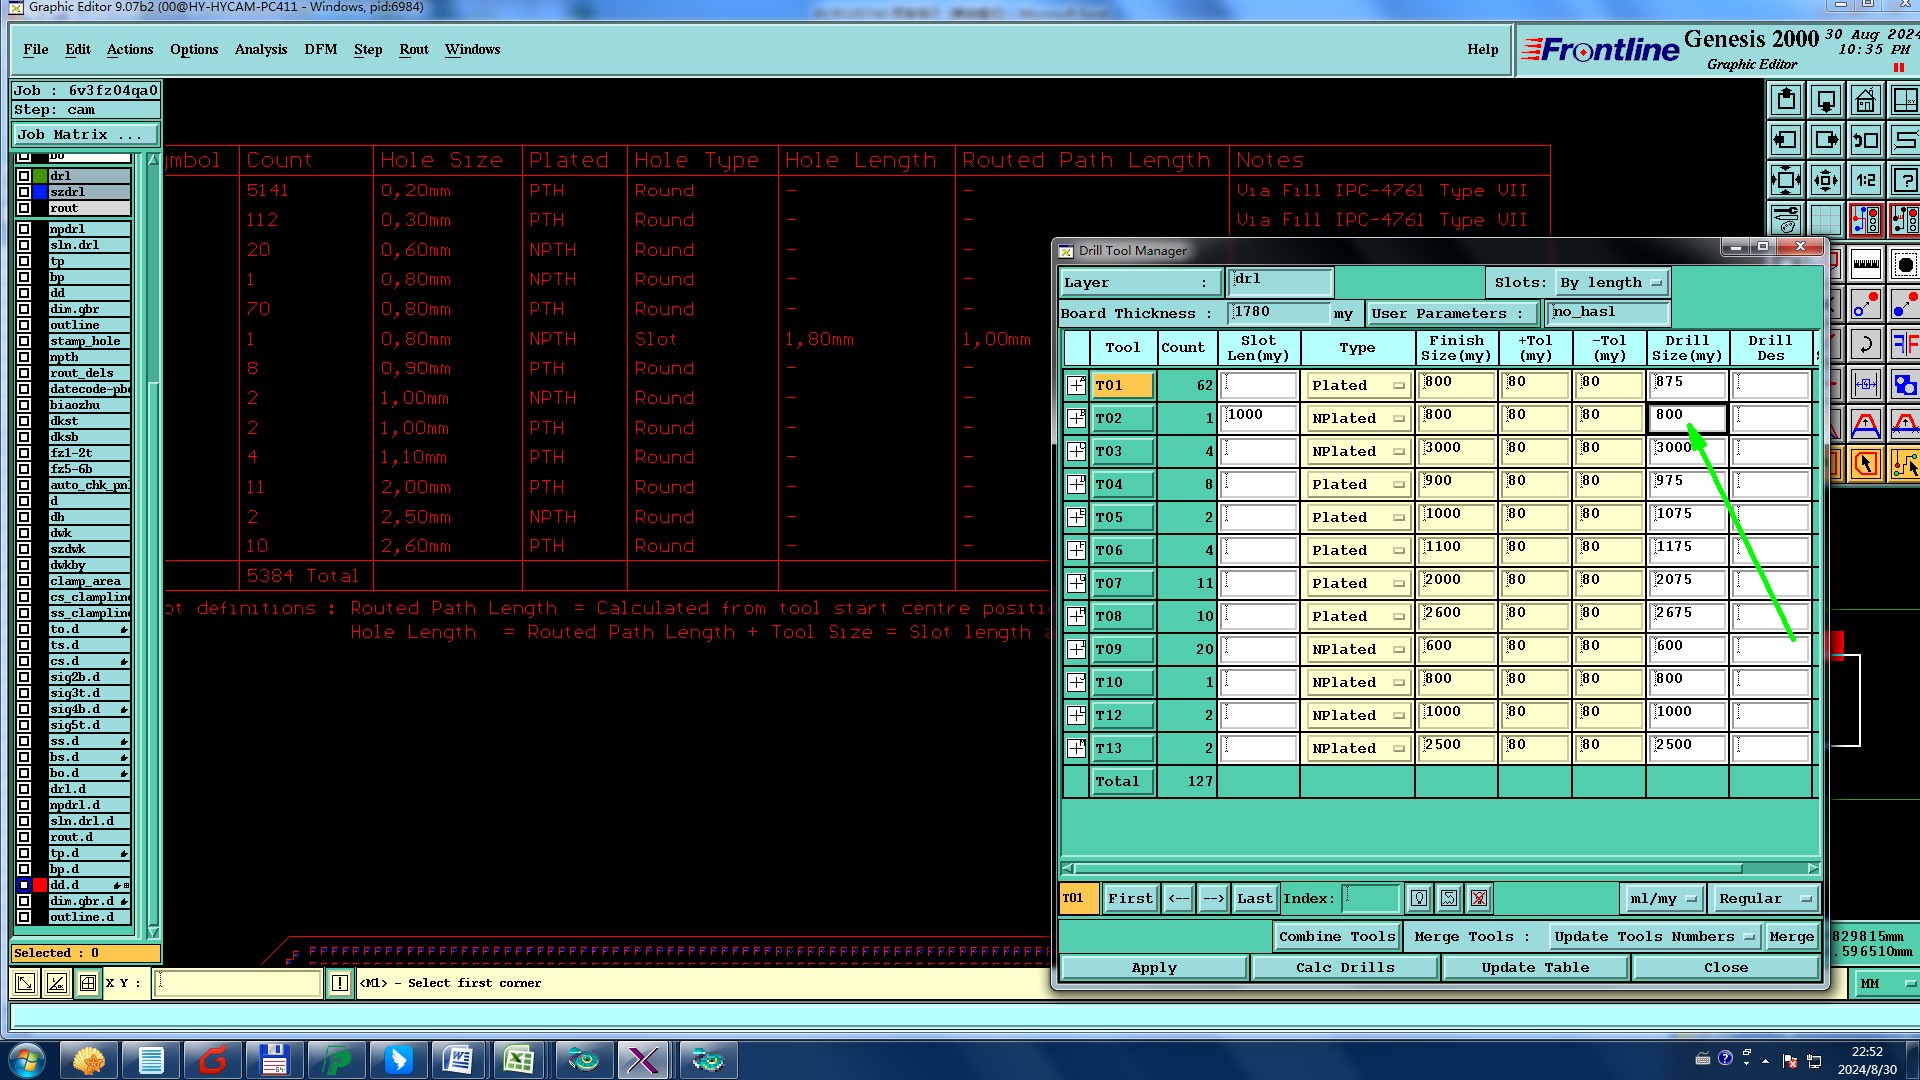Click the red X delete tool icon

coord(1479,898)
